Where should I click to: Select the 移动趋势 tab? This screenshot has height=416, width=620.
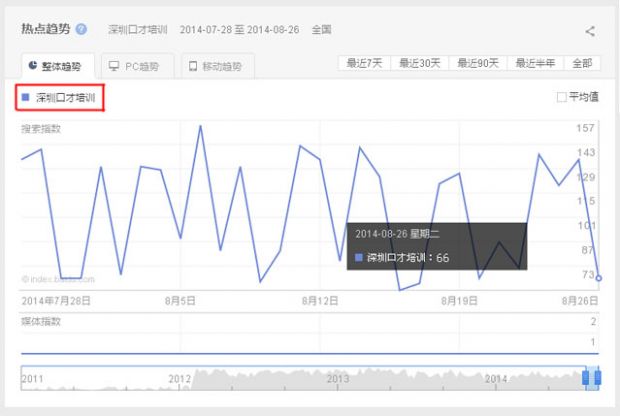pyautogui.click(x=218, y=66)
